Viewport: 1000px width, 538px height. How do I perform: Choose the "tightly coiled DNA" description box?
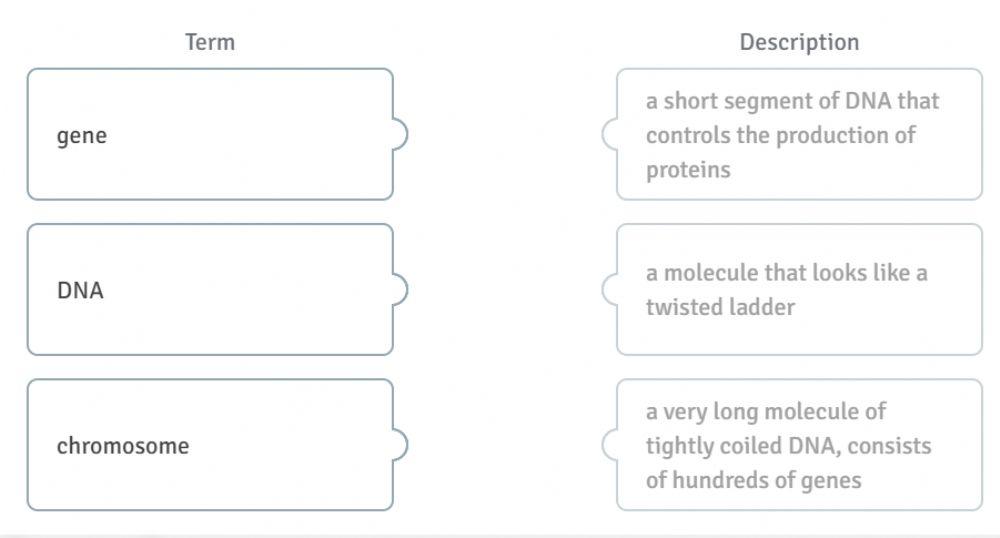point(800,445)
